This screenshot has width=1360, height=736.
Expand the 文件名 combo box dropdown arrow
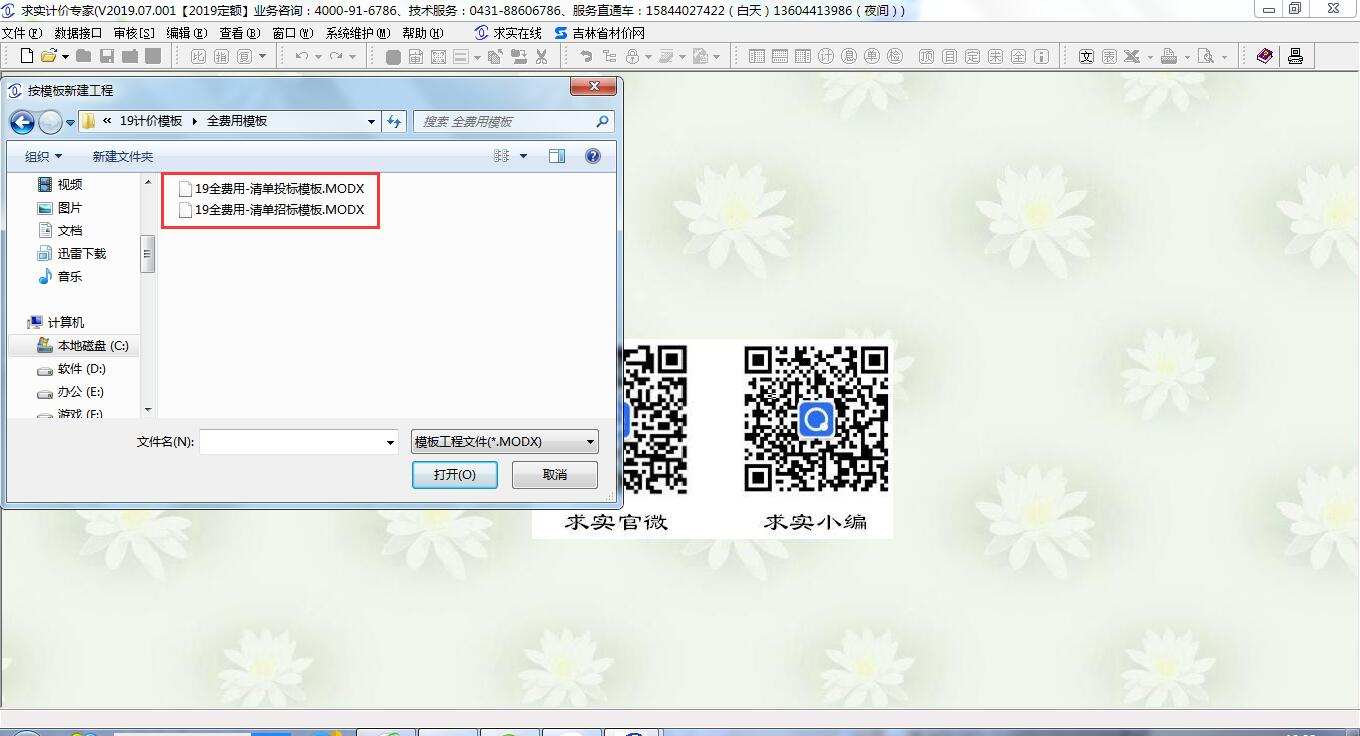pos(390,442)
